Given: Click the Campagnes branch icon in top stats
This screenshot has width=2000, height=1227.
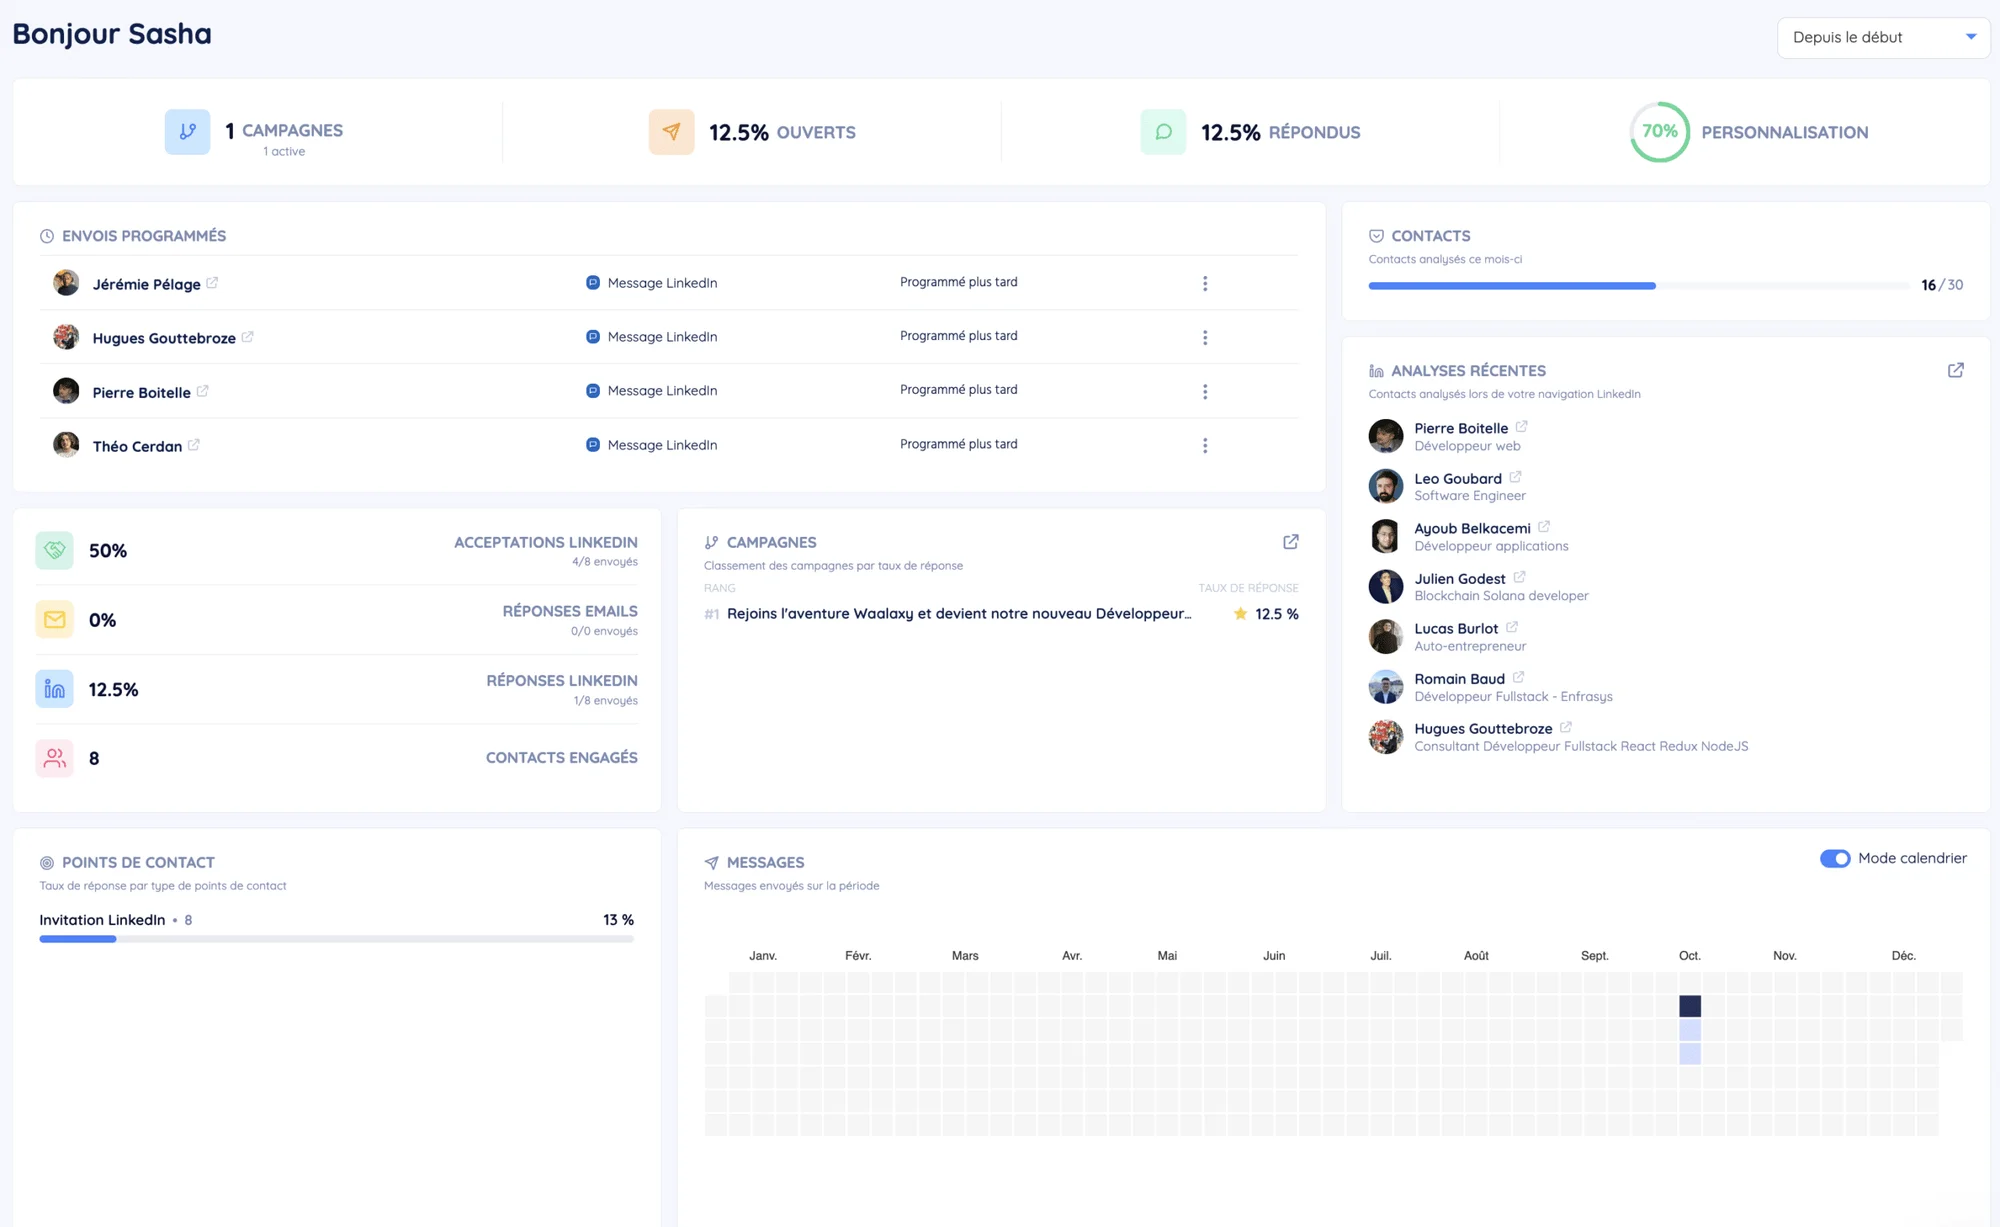Looking at the screenshot, I should (x=187, y=131).
